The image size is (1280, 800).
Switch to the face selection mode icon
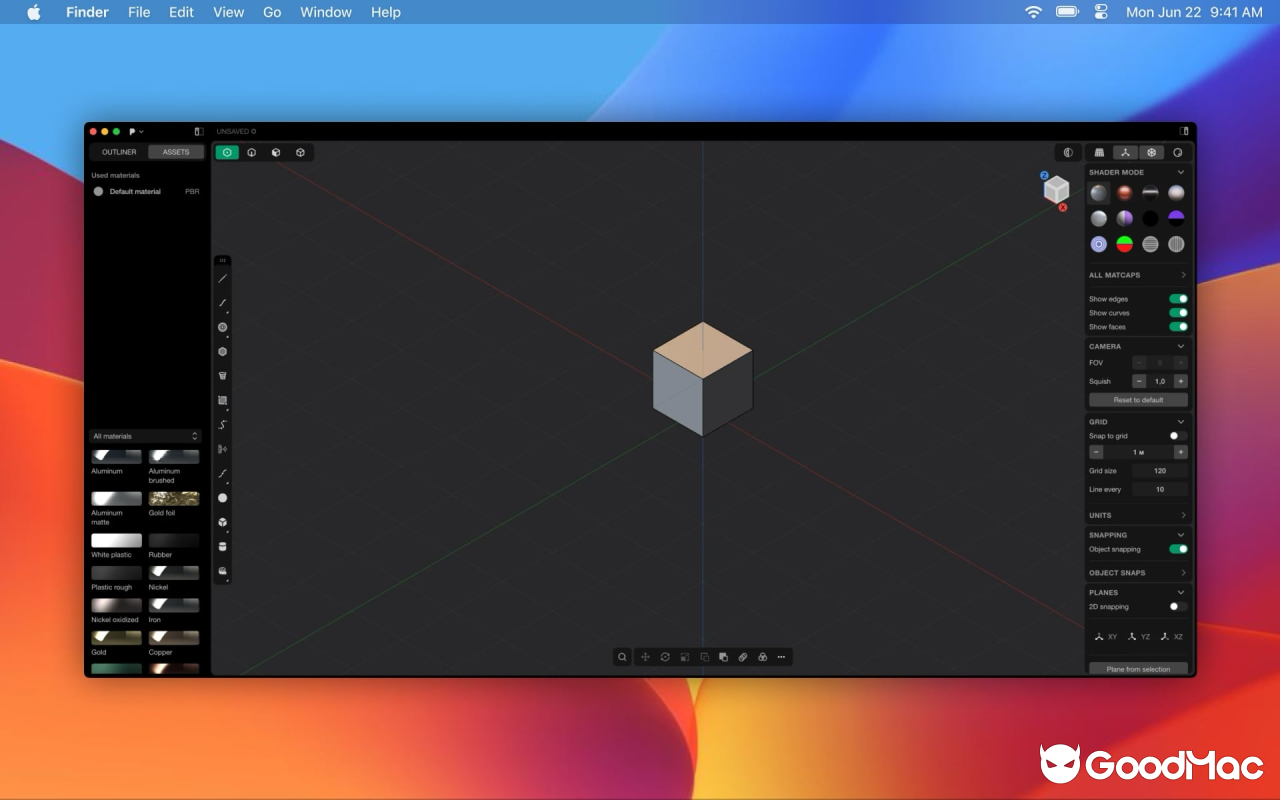pos(276,153)
